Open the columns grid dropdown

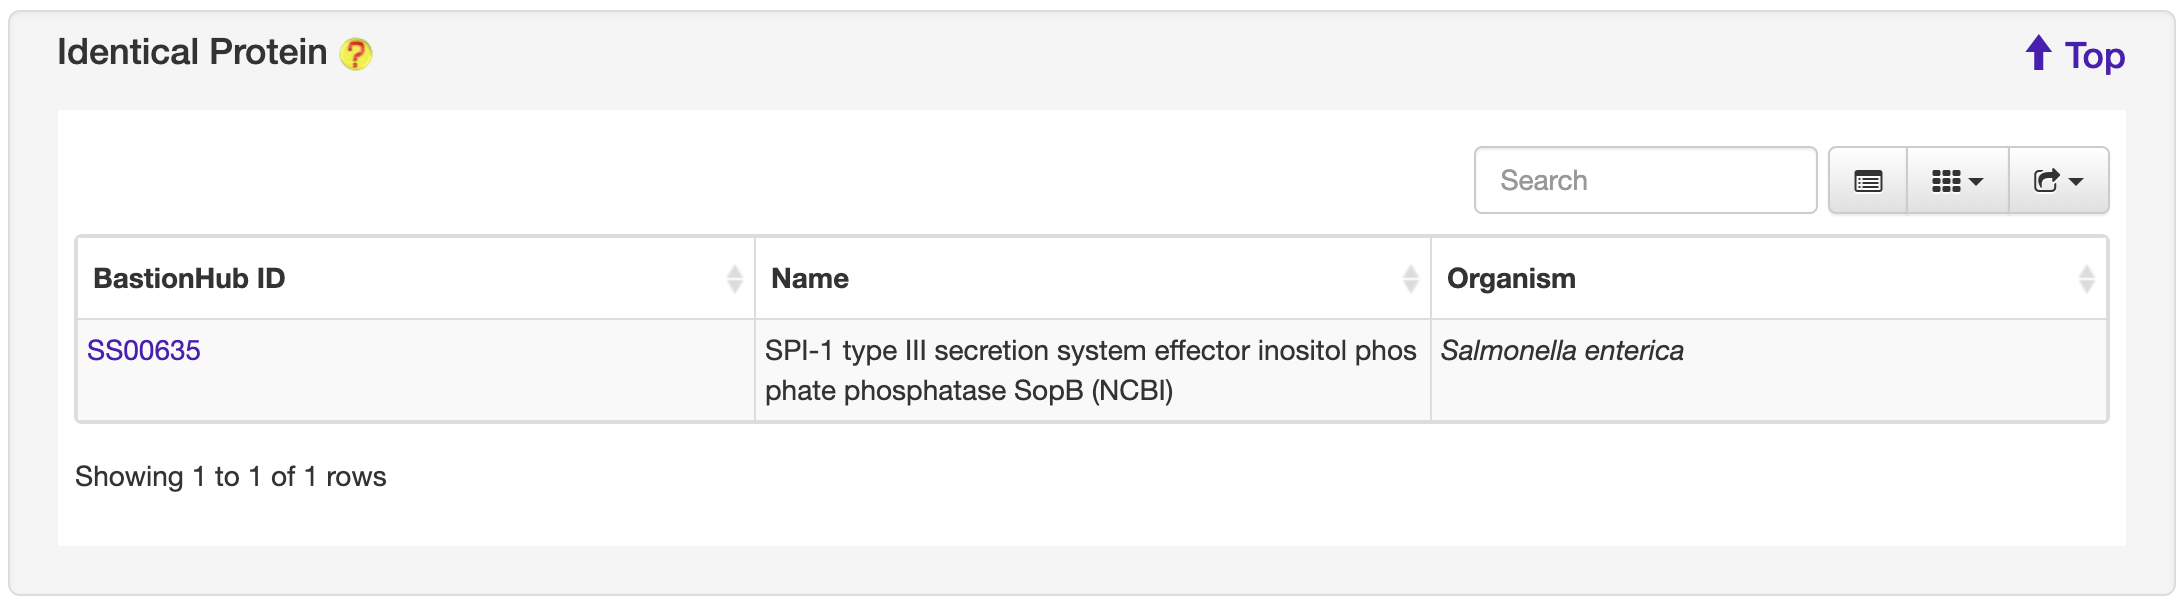[x=1957, y=181]
